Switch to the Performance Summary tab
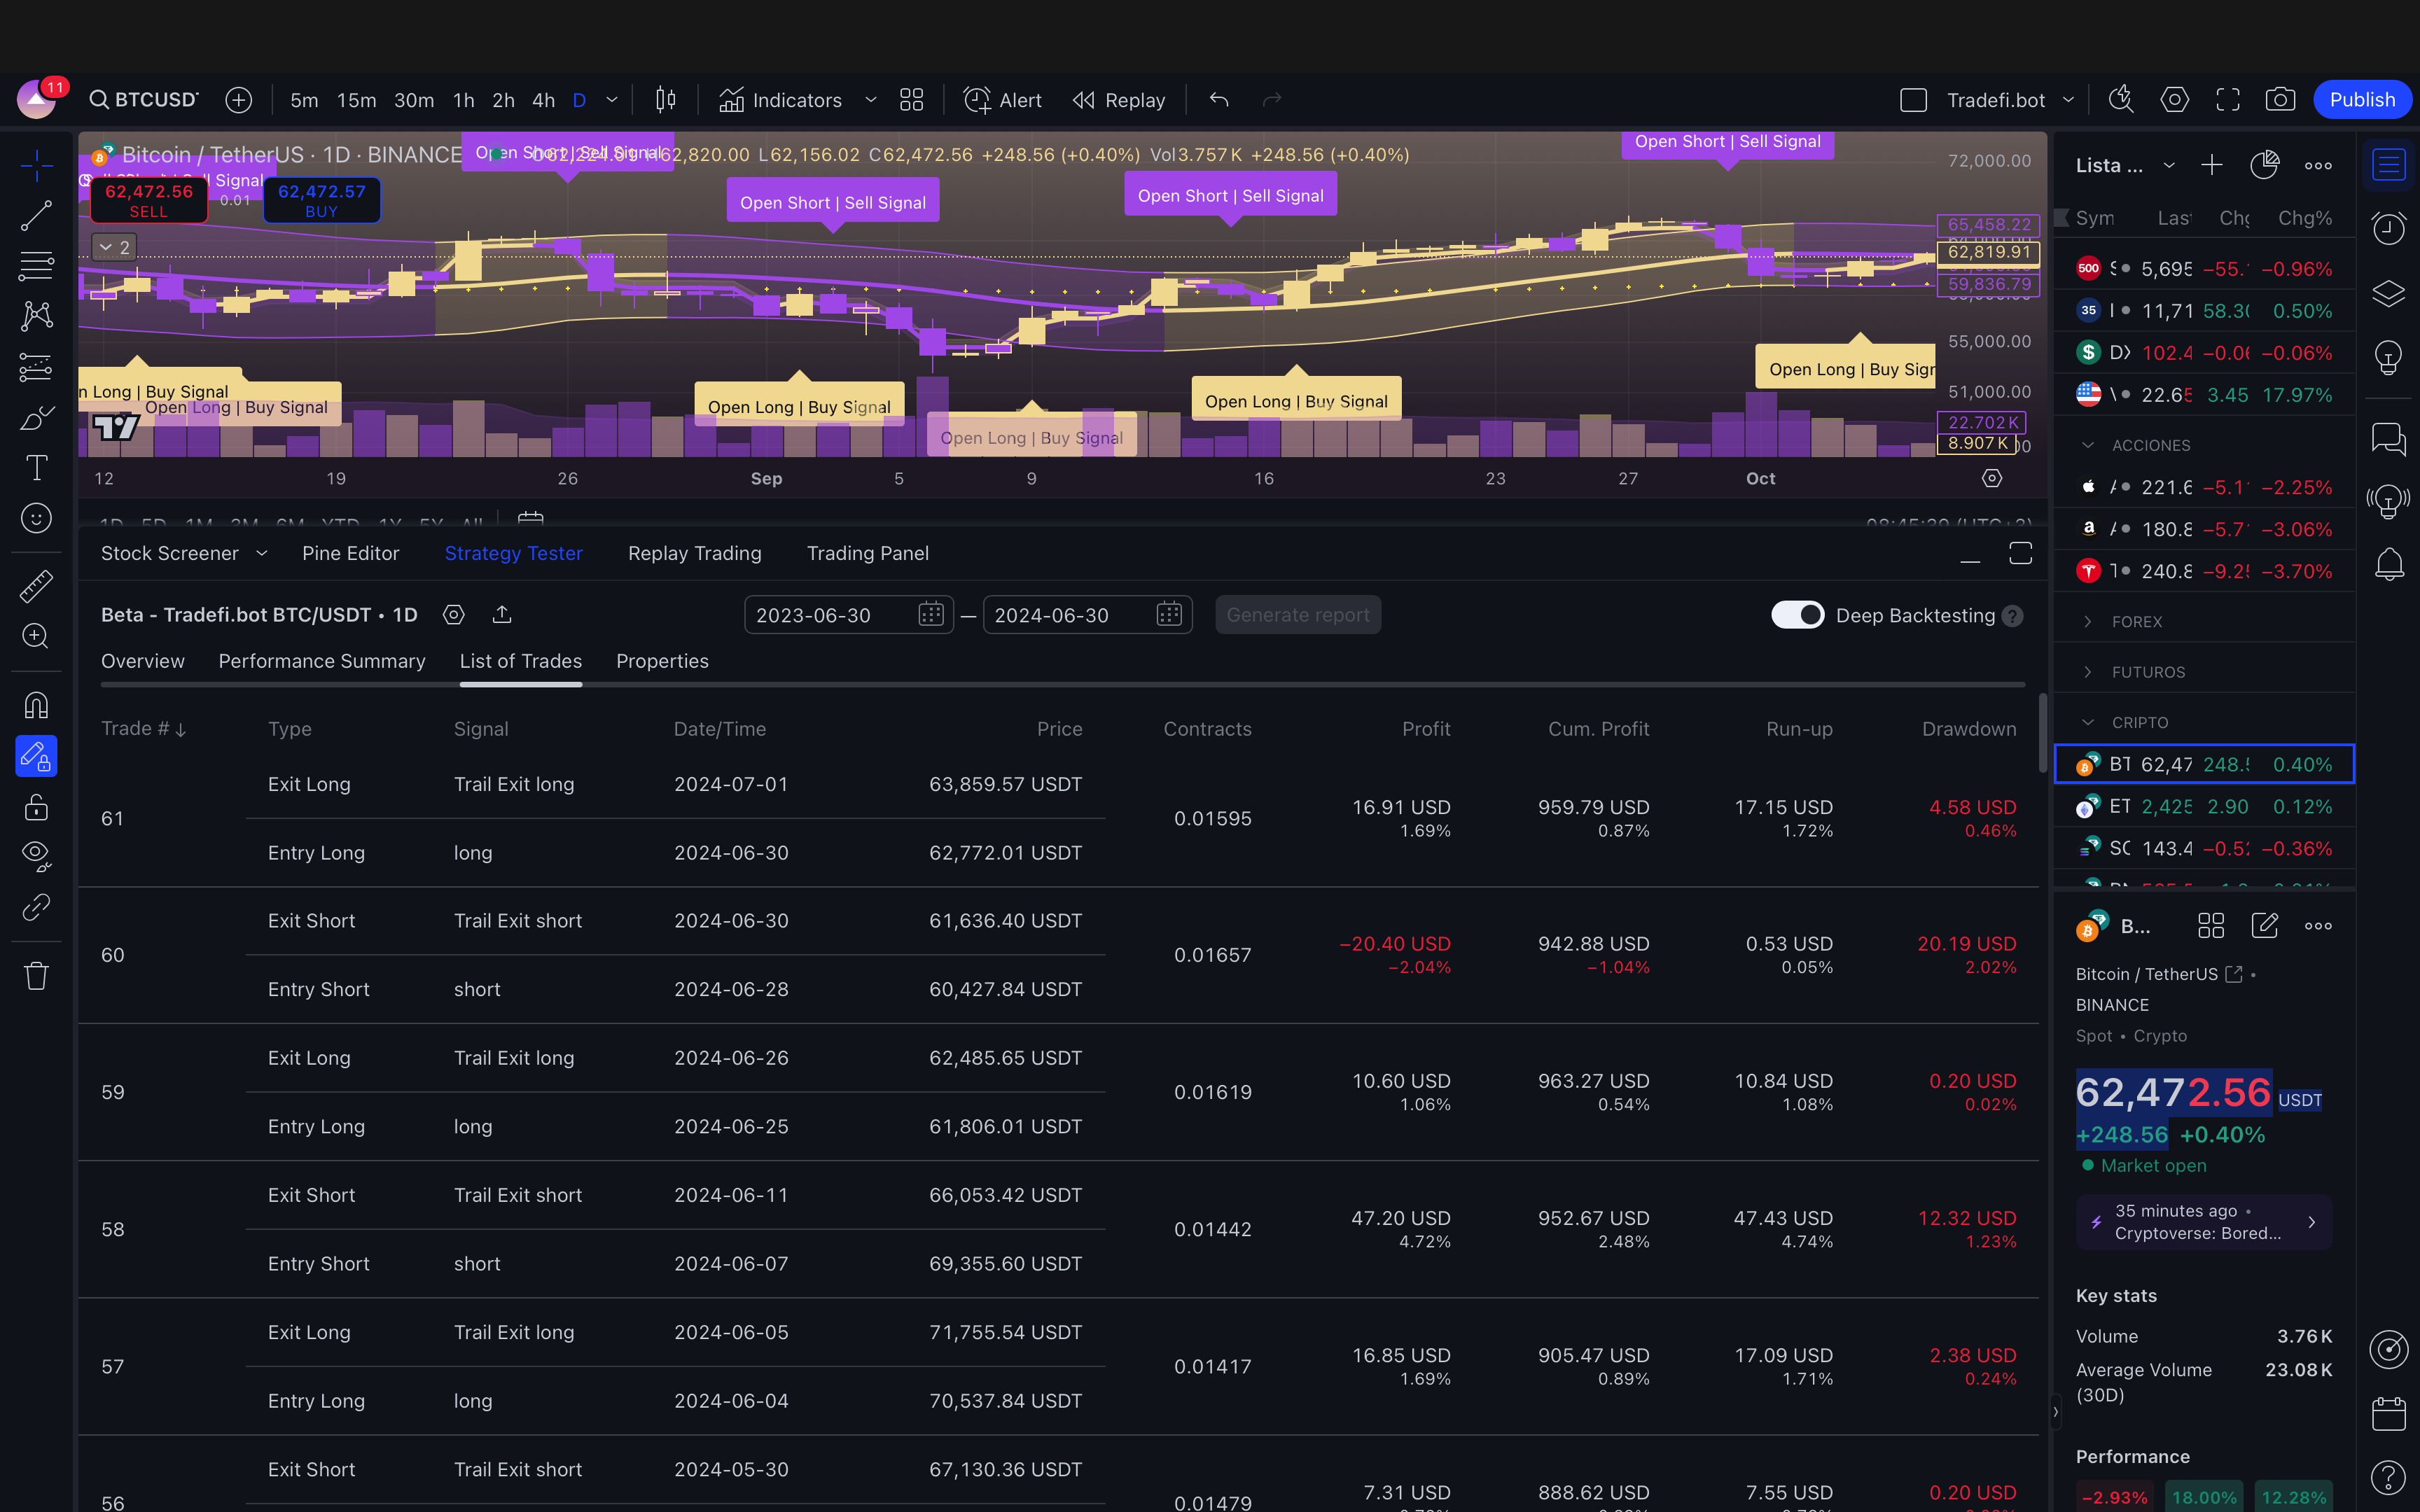 click(322, 661)
